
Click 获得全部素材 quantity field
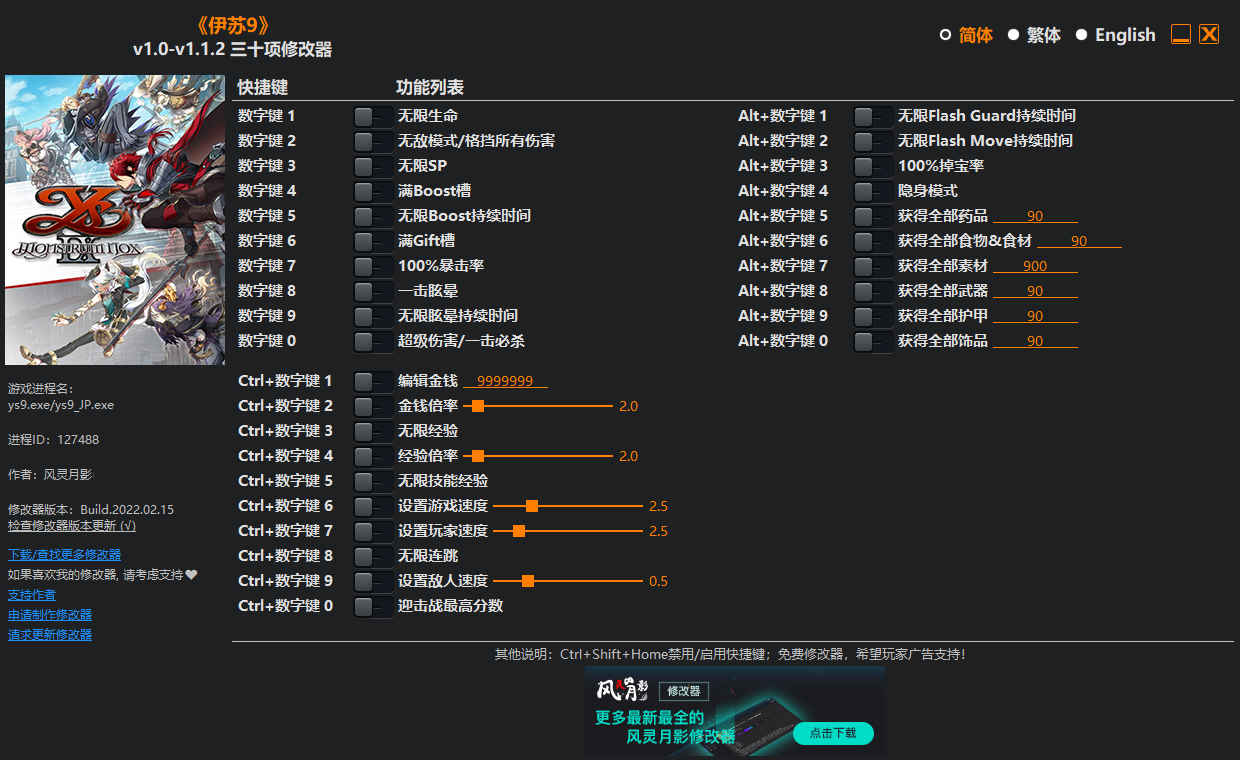1035,266
